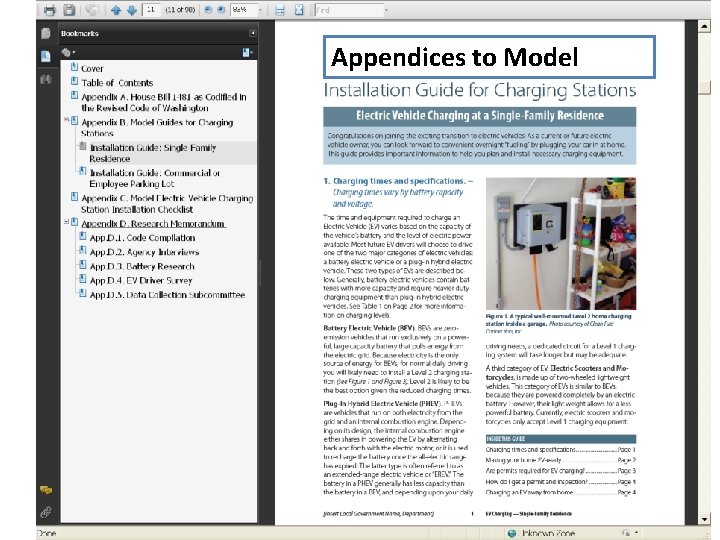Open the Pages thumbnails panel icon
Viewport: 720px width, 540px height.
tap(45, 34)
